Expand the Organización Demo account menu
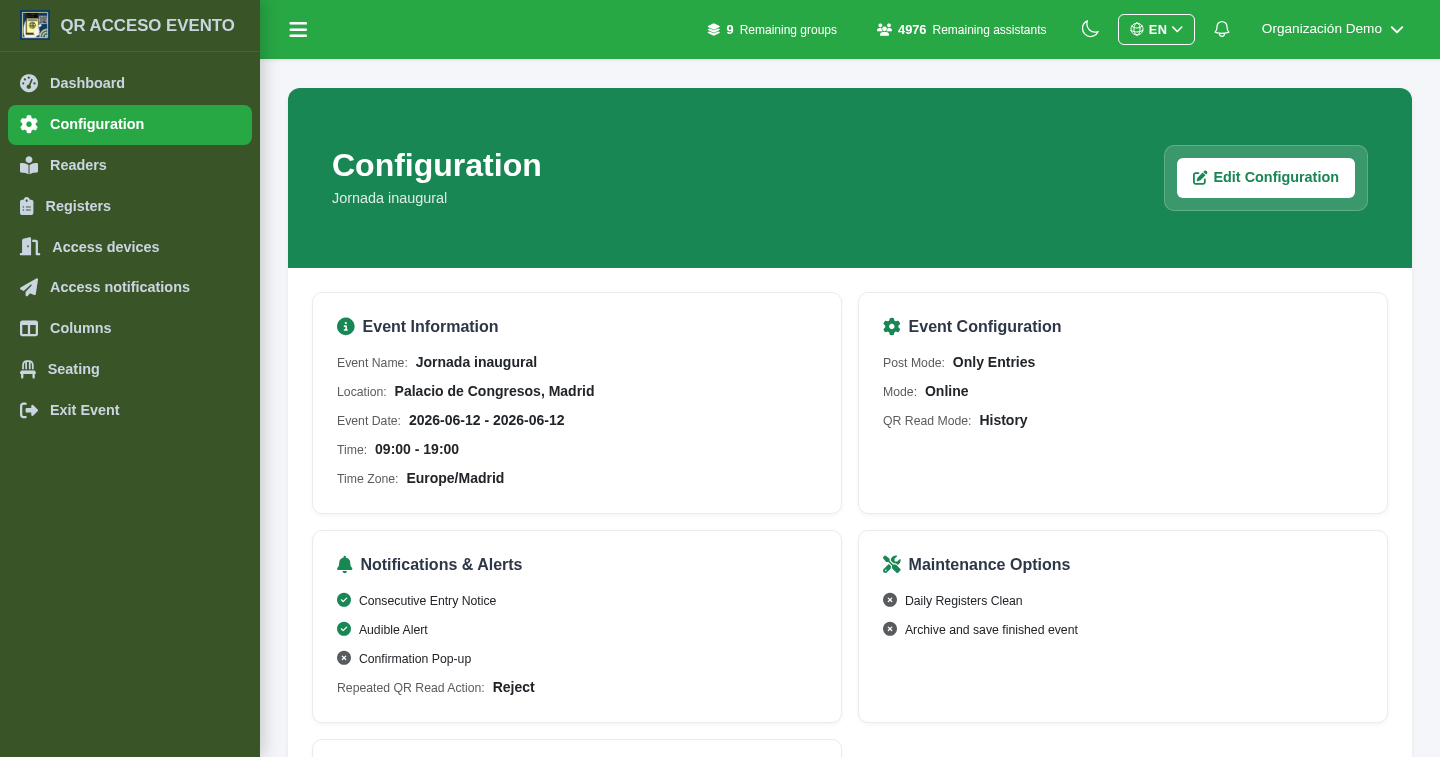The width and height of the screenshot is (1440, 757). click(x=1332, y=29)
